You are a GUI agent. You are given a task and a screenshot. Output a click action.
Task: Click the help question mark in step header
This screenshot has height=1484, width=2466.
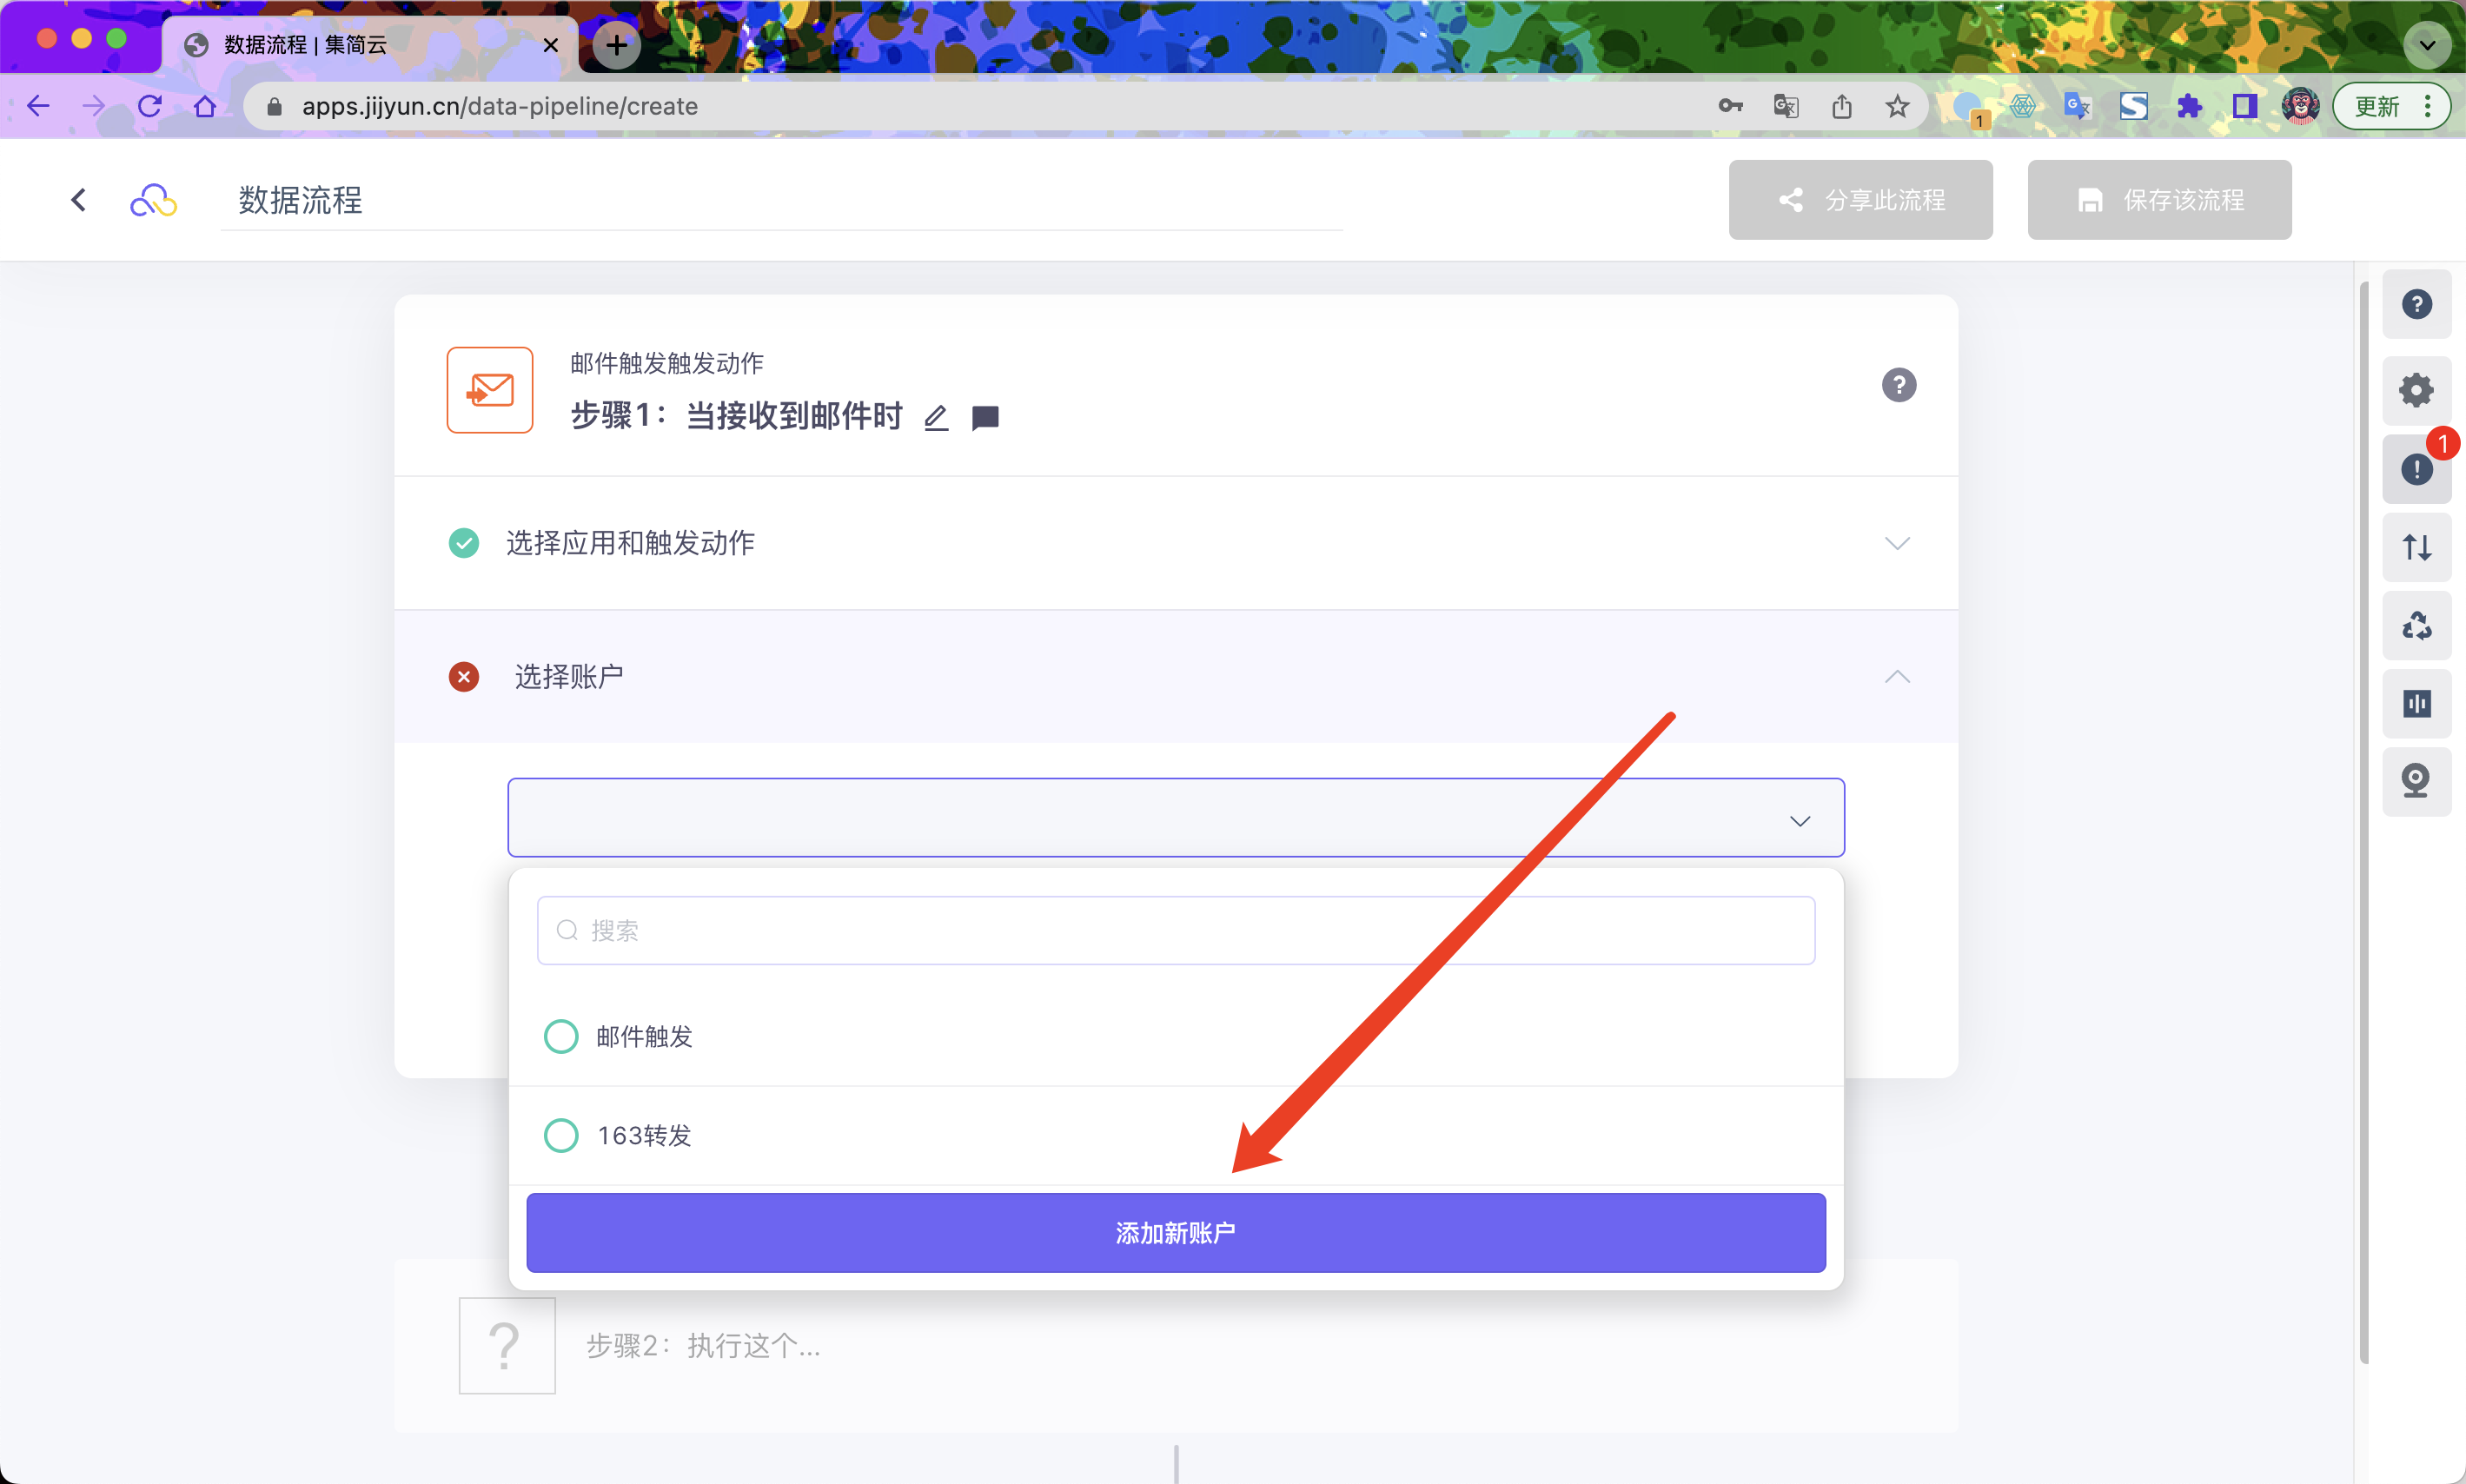pyautogui.click(x=1898, y=385)
